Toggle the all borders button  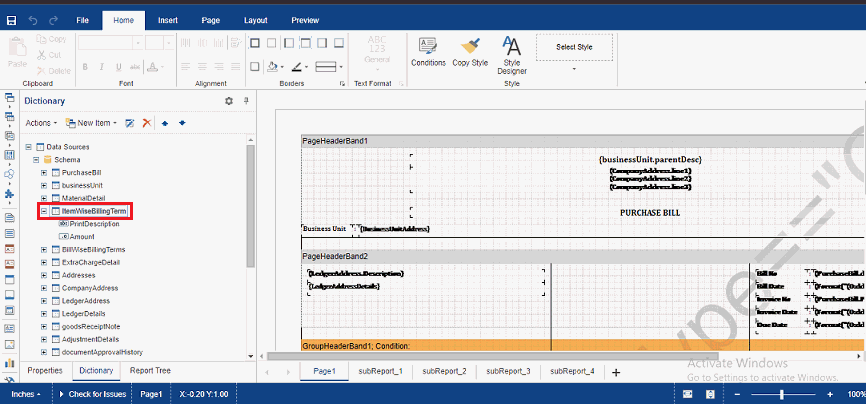pos(254,43)
